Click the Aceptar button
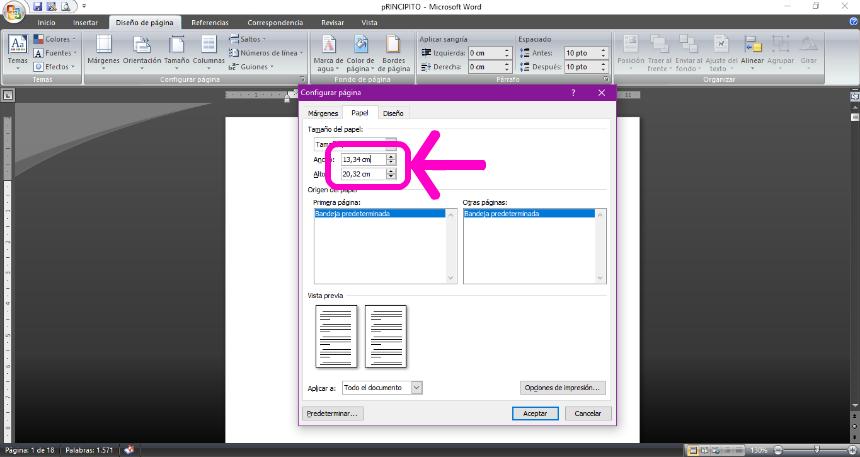Screen dimensions: 860x457 tap(535, 413)
